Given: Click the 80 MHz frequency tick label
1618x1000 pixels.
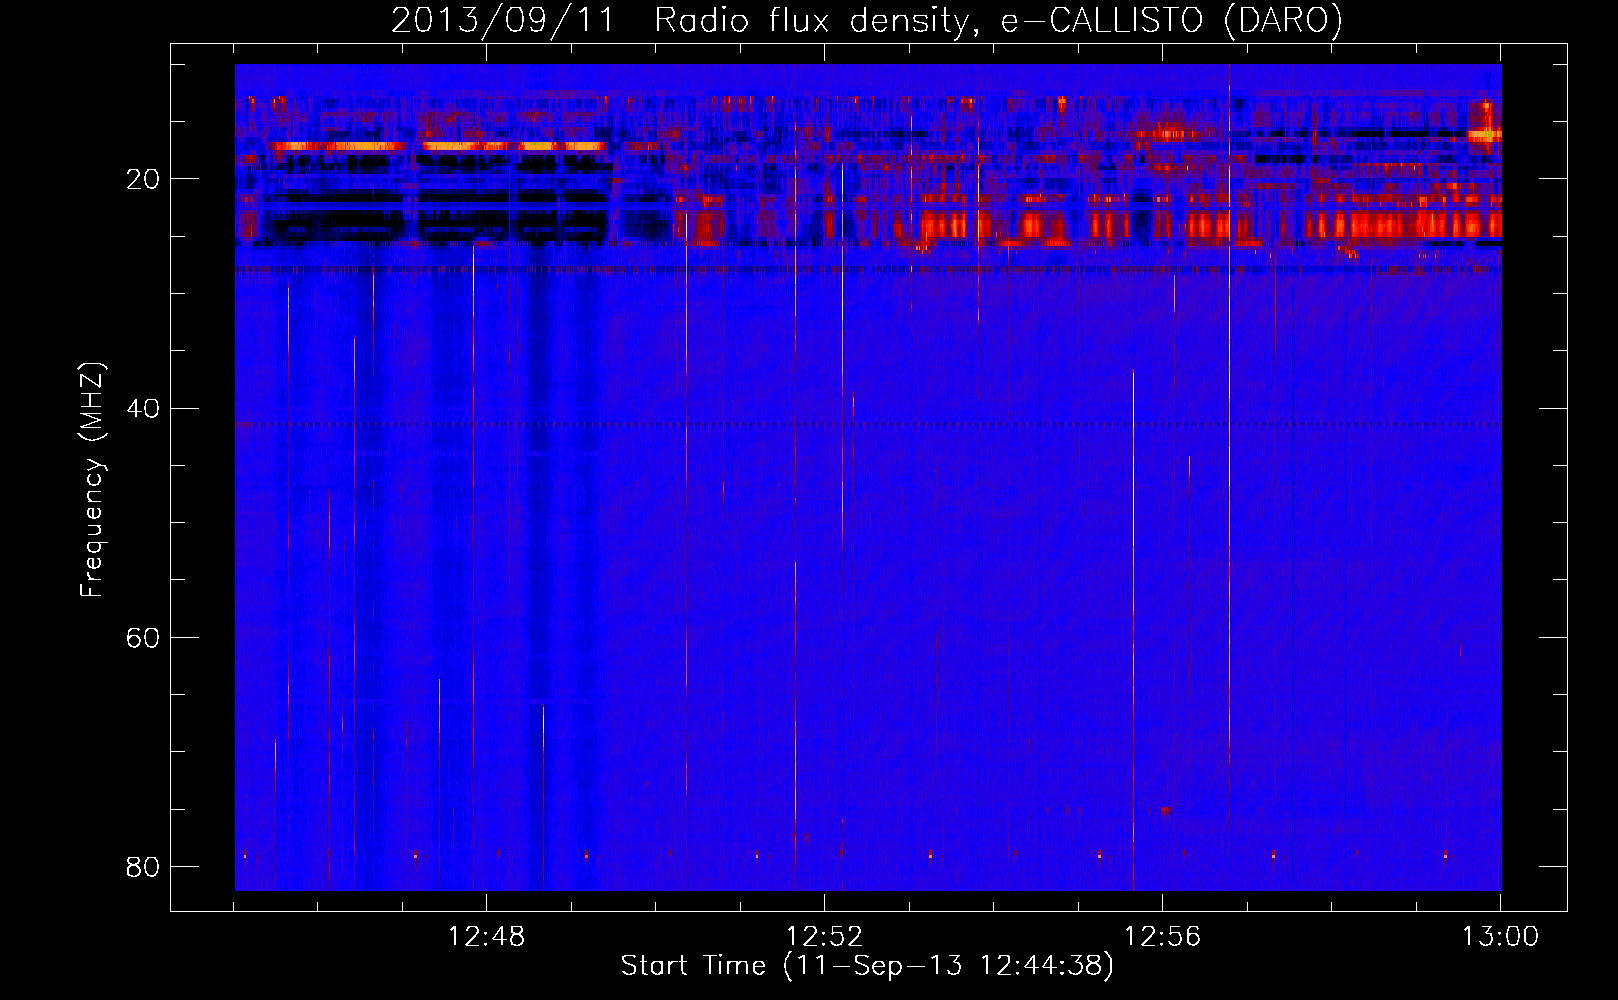Looking at the screenshot, I should [143, 866].
